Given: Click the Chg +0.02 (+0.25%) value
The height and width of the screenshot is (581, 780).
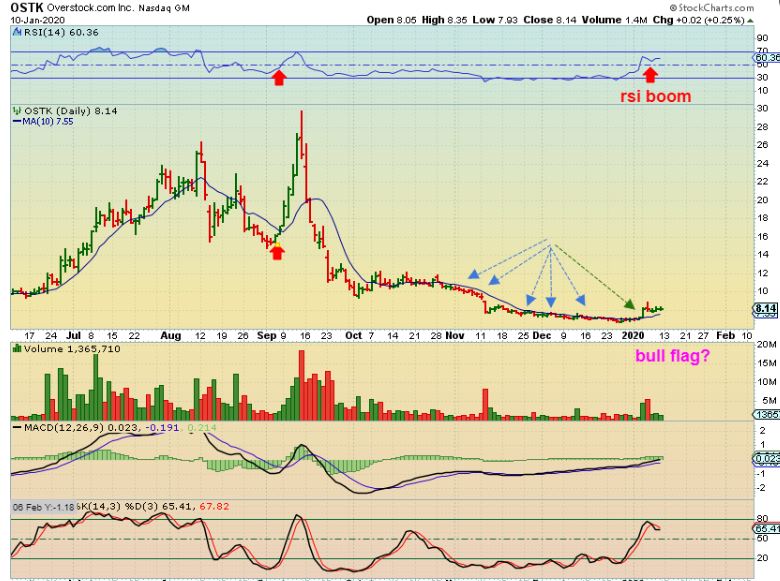Looking at the screenshot, I should [x=698, y=20].
